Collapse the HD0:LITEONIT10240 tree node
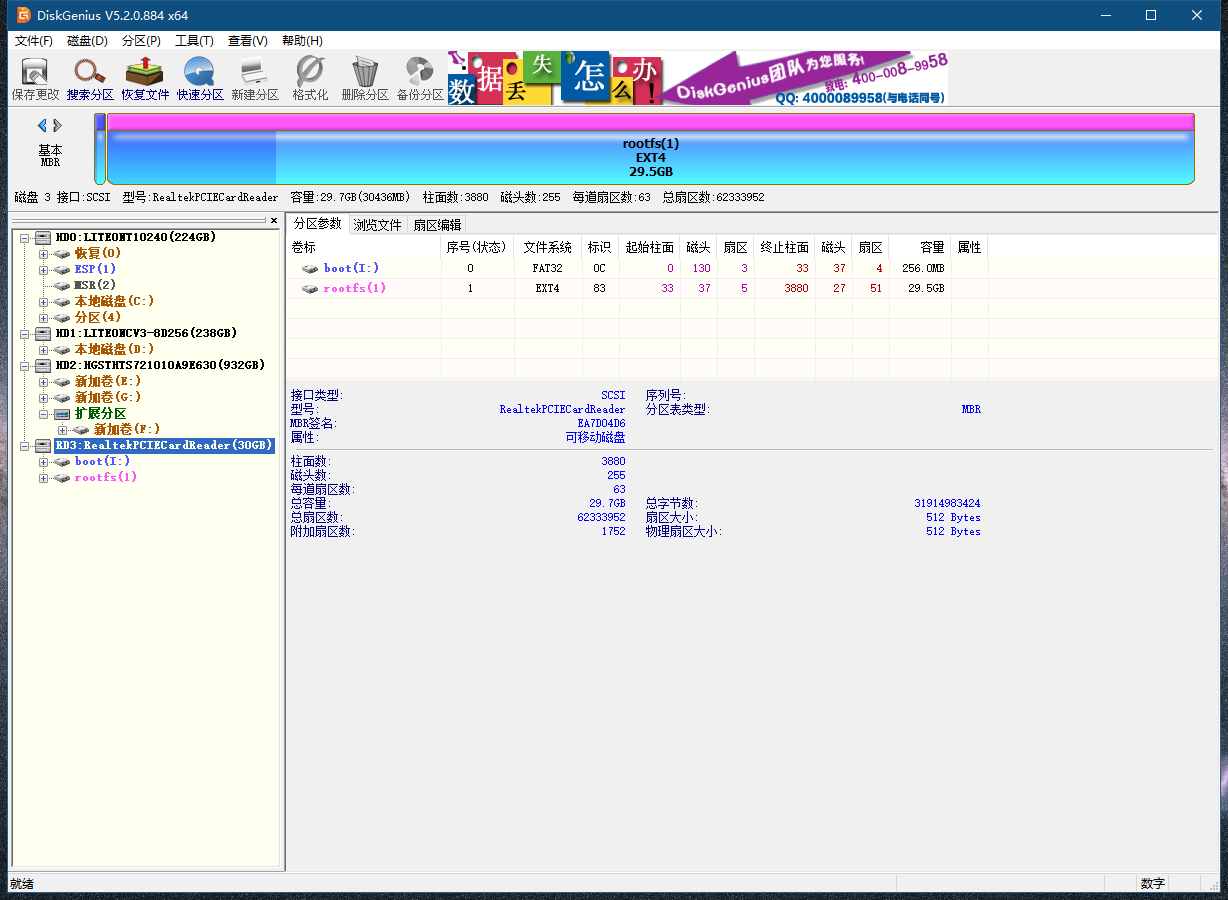The image size is (1228, 900). point(24,237)
